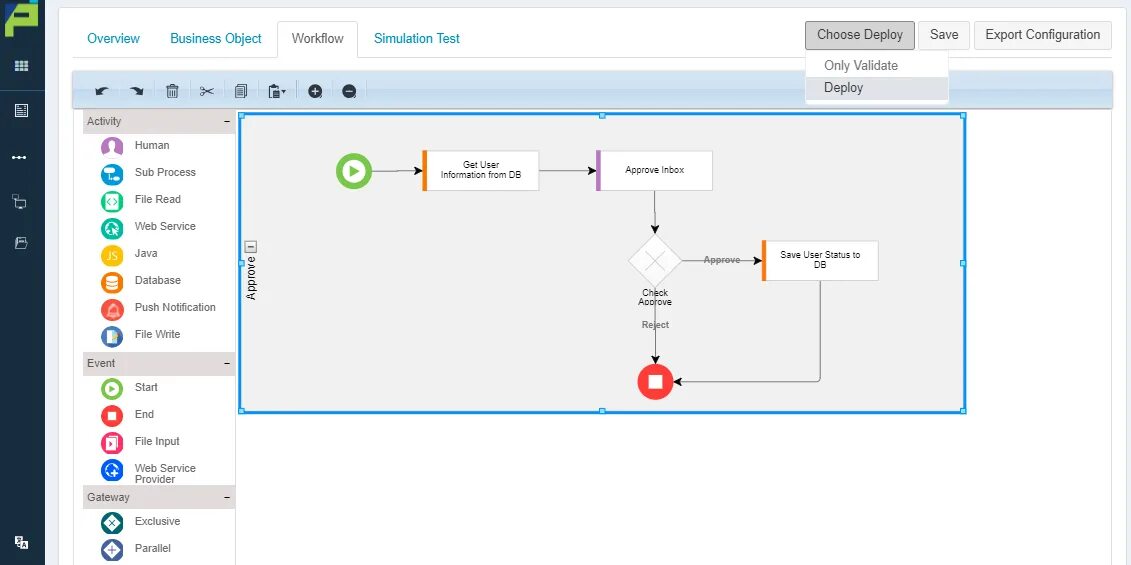Click the Approve lane title text
The height and width of the screenshot is (565, 1131).
251,278
